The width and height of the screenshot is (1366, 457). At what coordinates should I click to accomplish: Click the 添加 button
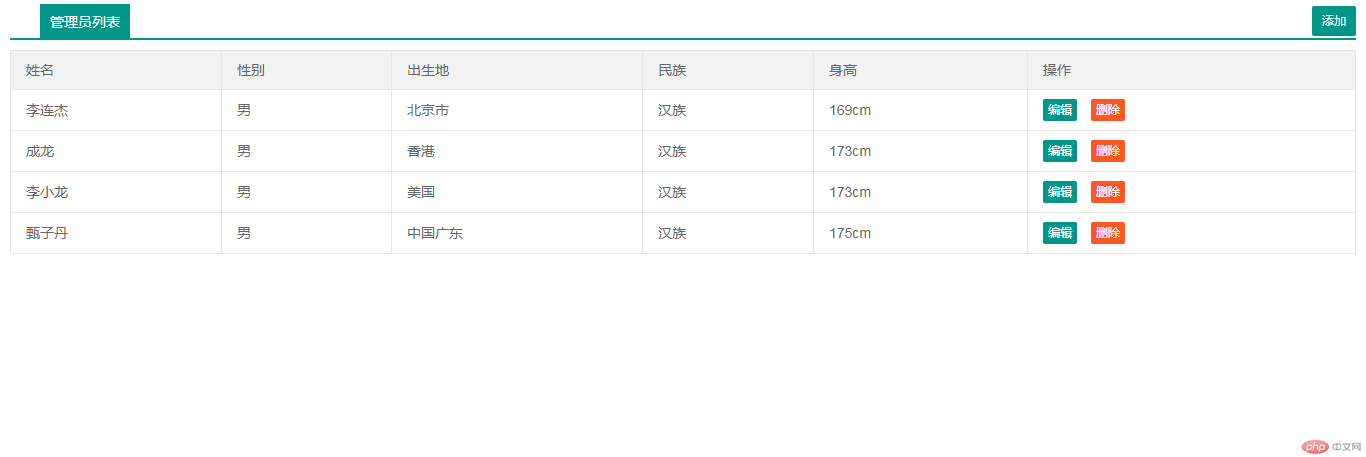(x=1334, y=21)
